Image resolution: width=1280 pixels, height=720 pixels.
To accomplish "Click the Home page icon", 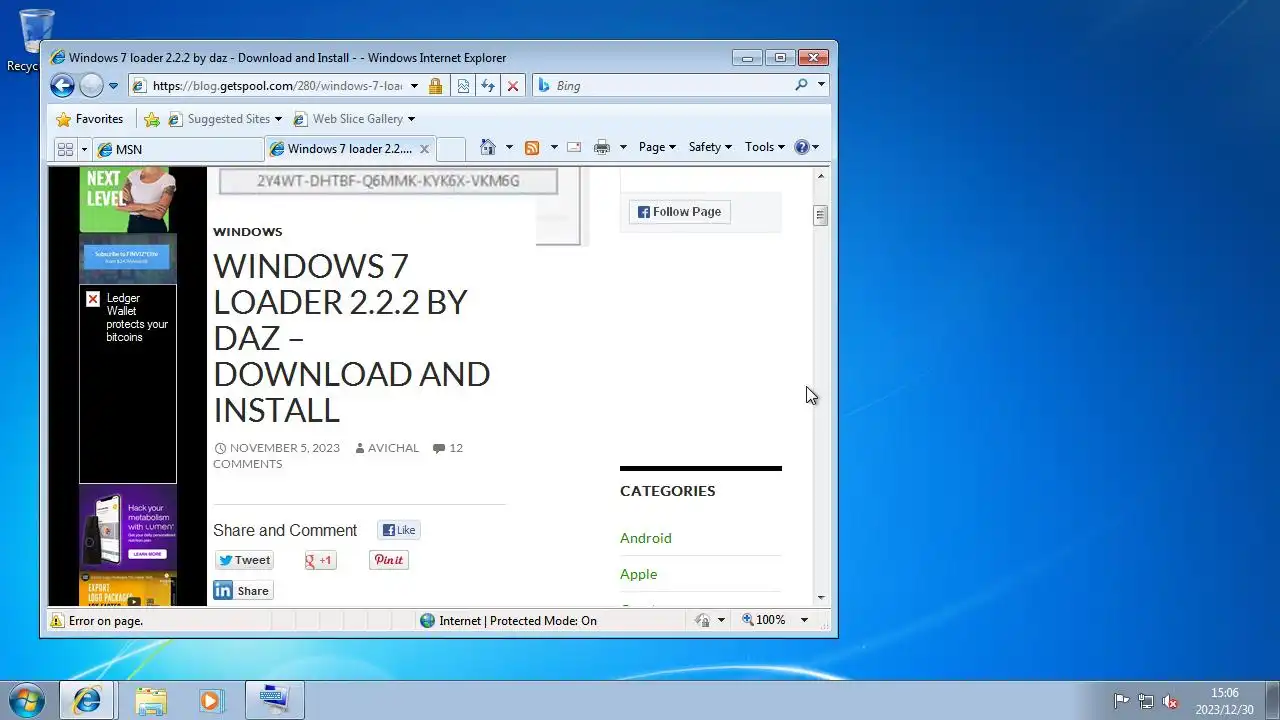I will pyautogui.click(x=488, y=147).
